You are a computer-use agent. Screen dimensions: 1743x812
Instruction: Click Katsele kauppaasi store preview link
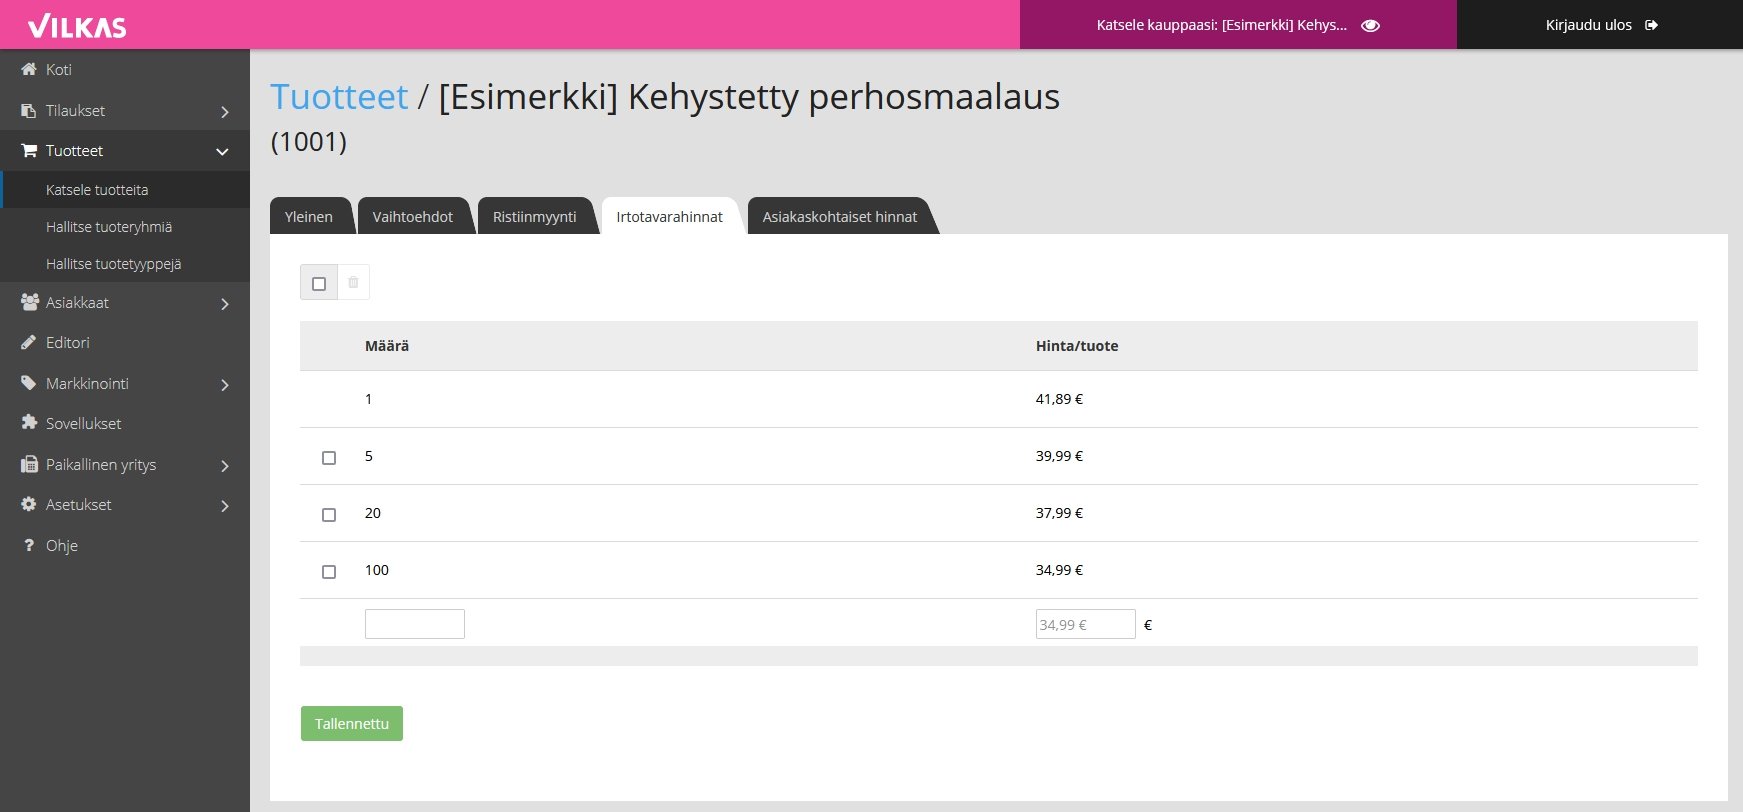tap(1238, 25)
